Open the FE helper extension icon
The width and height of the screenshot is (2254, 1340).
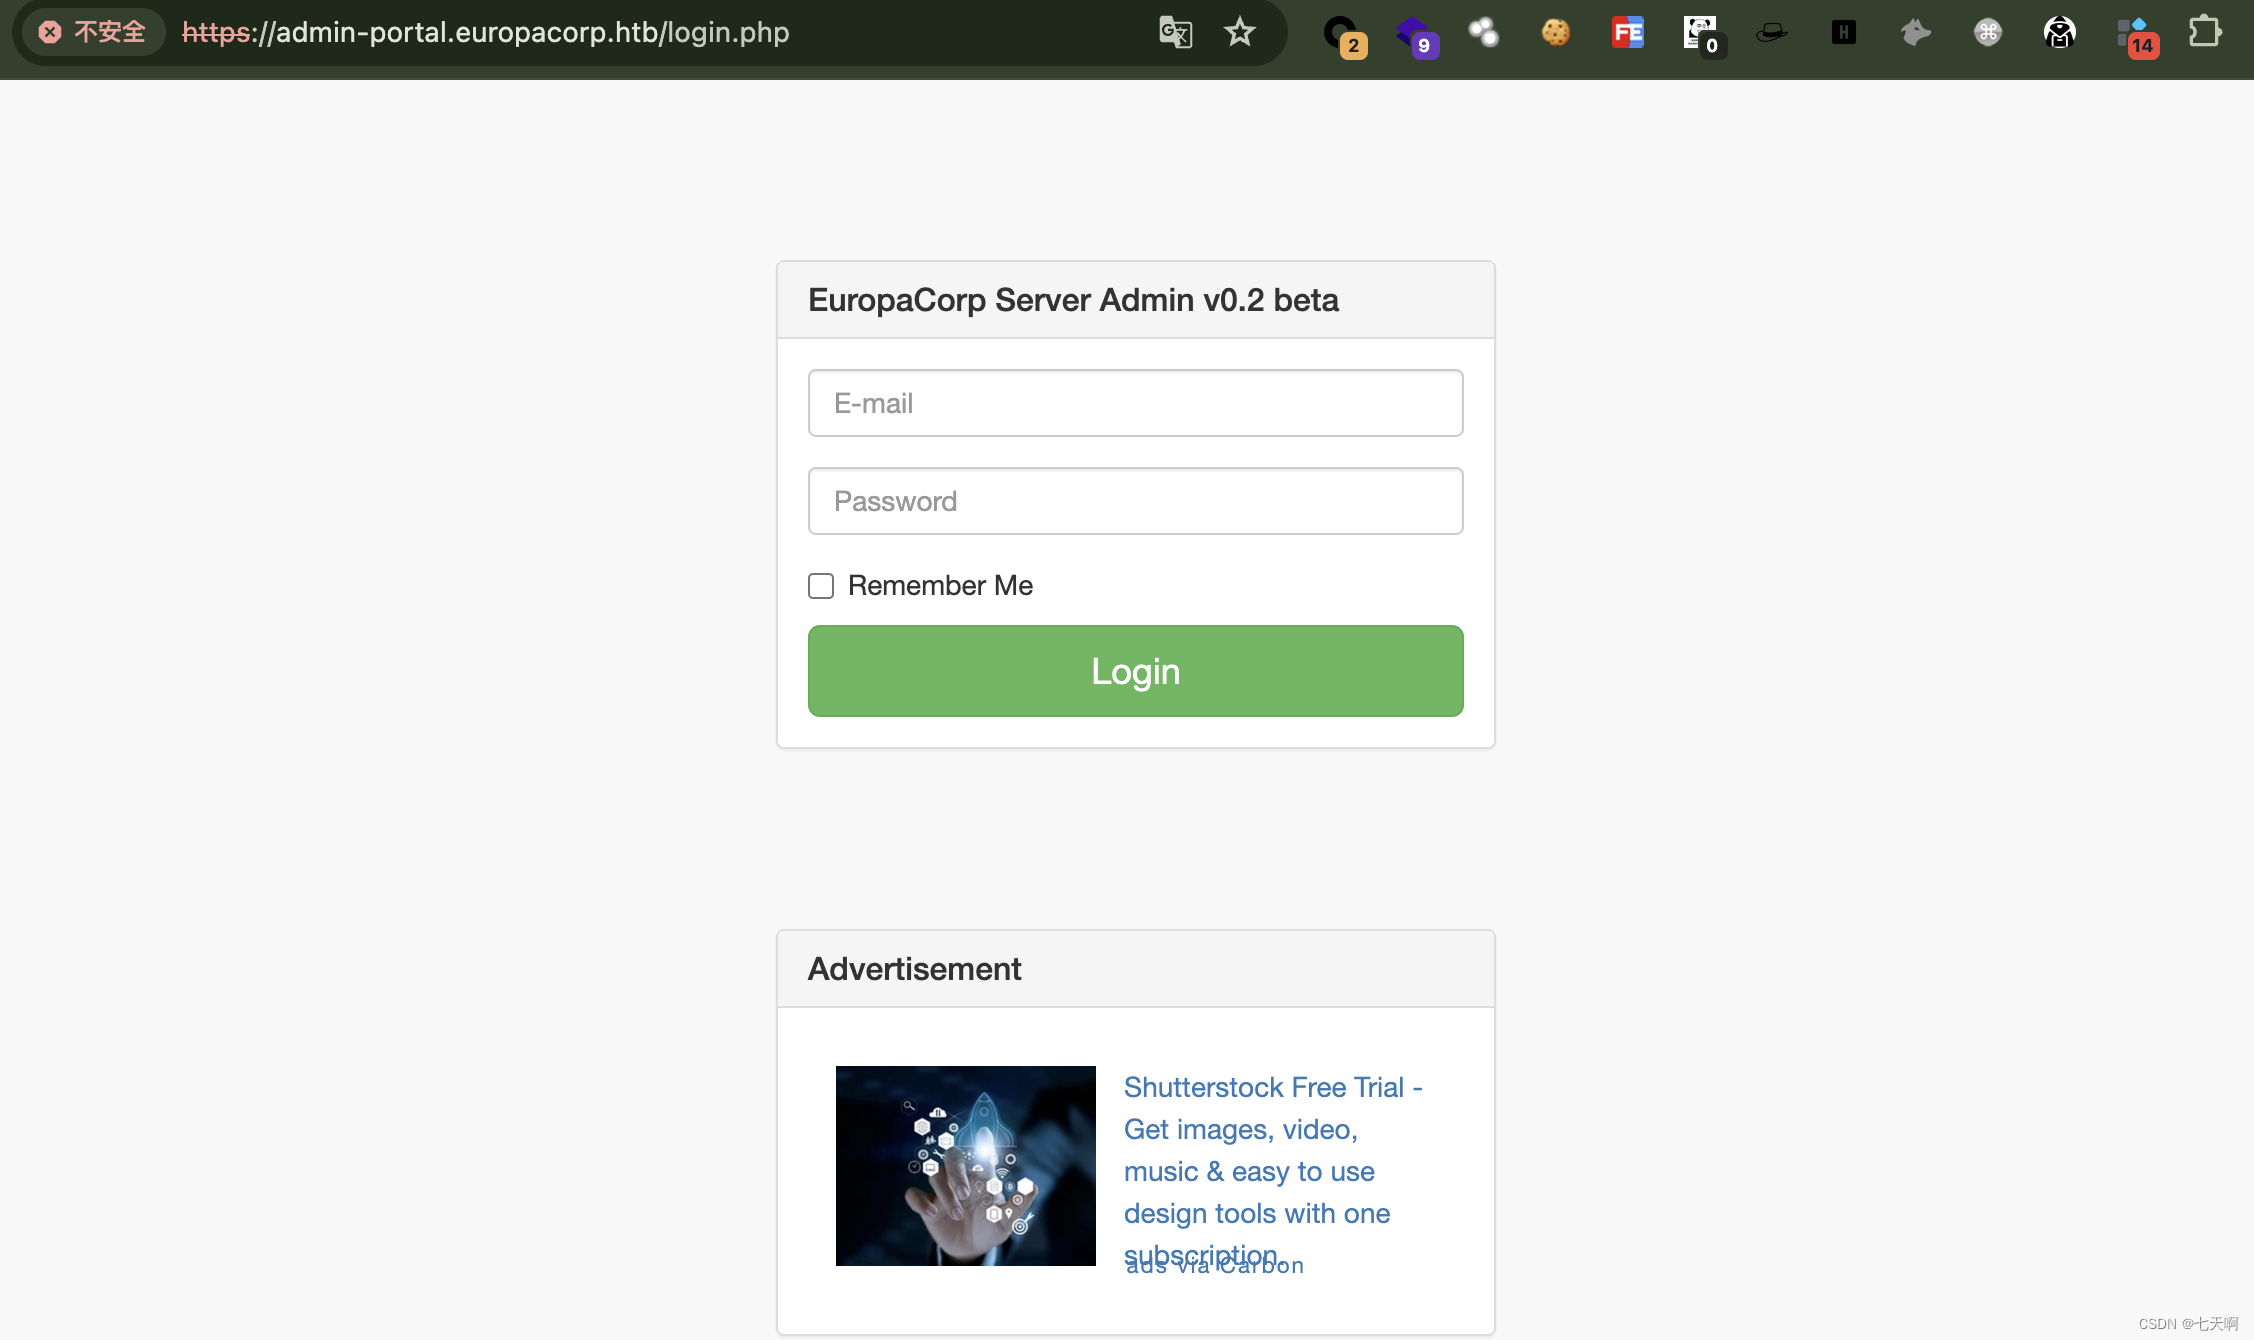tap(1628, 32)
